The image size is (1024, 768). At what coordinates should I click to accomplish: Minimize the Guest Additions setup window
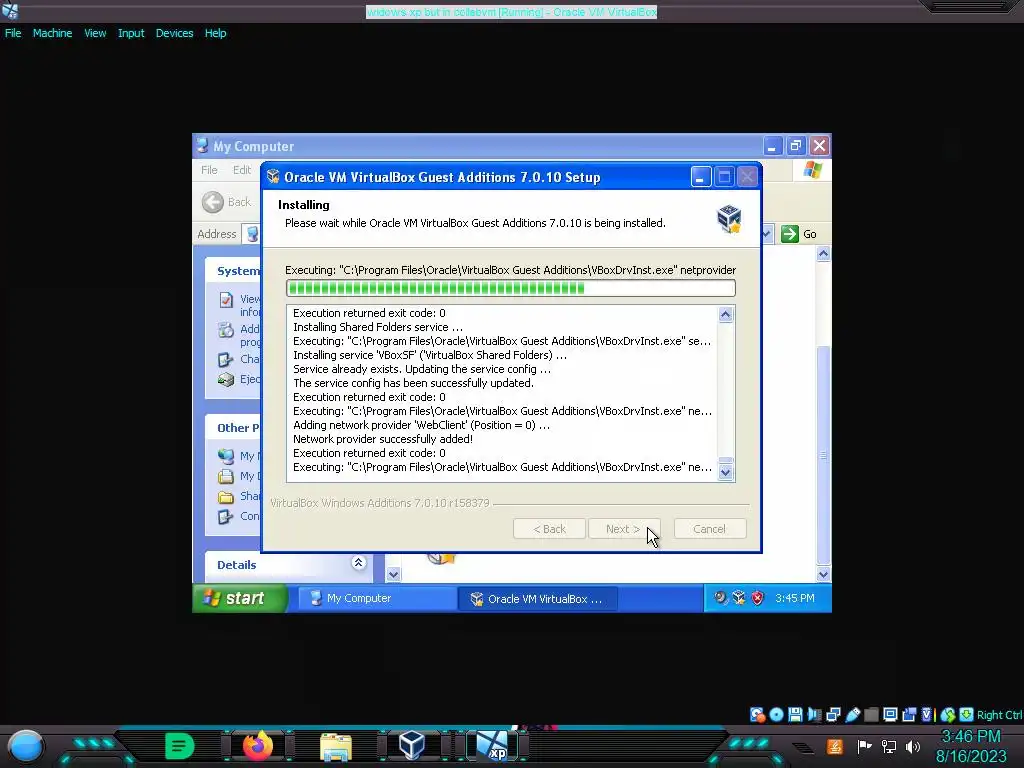coord(701,177)
